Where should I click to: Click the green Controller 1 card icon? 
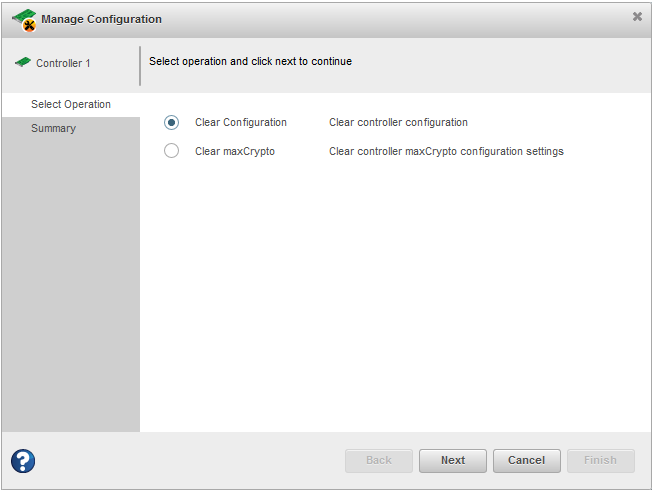(x=23, y=62)
